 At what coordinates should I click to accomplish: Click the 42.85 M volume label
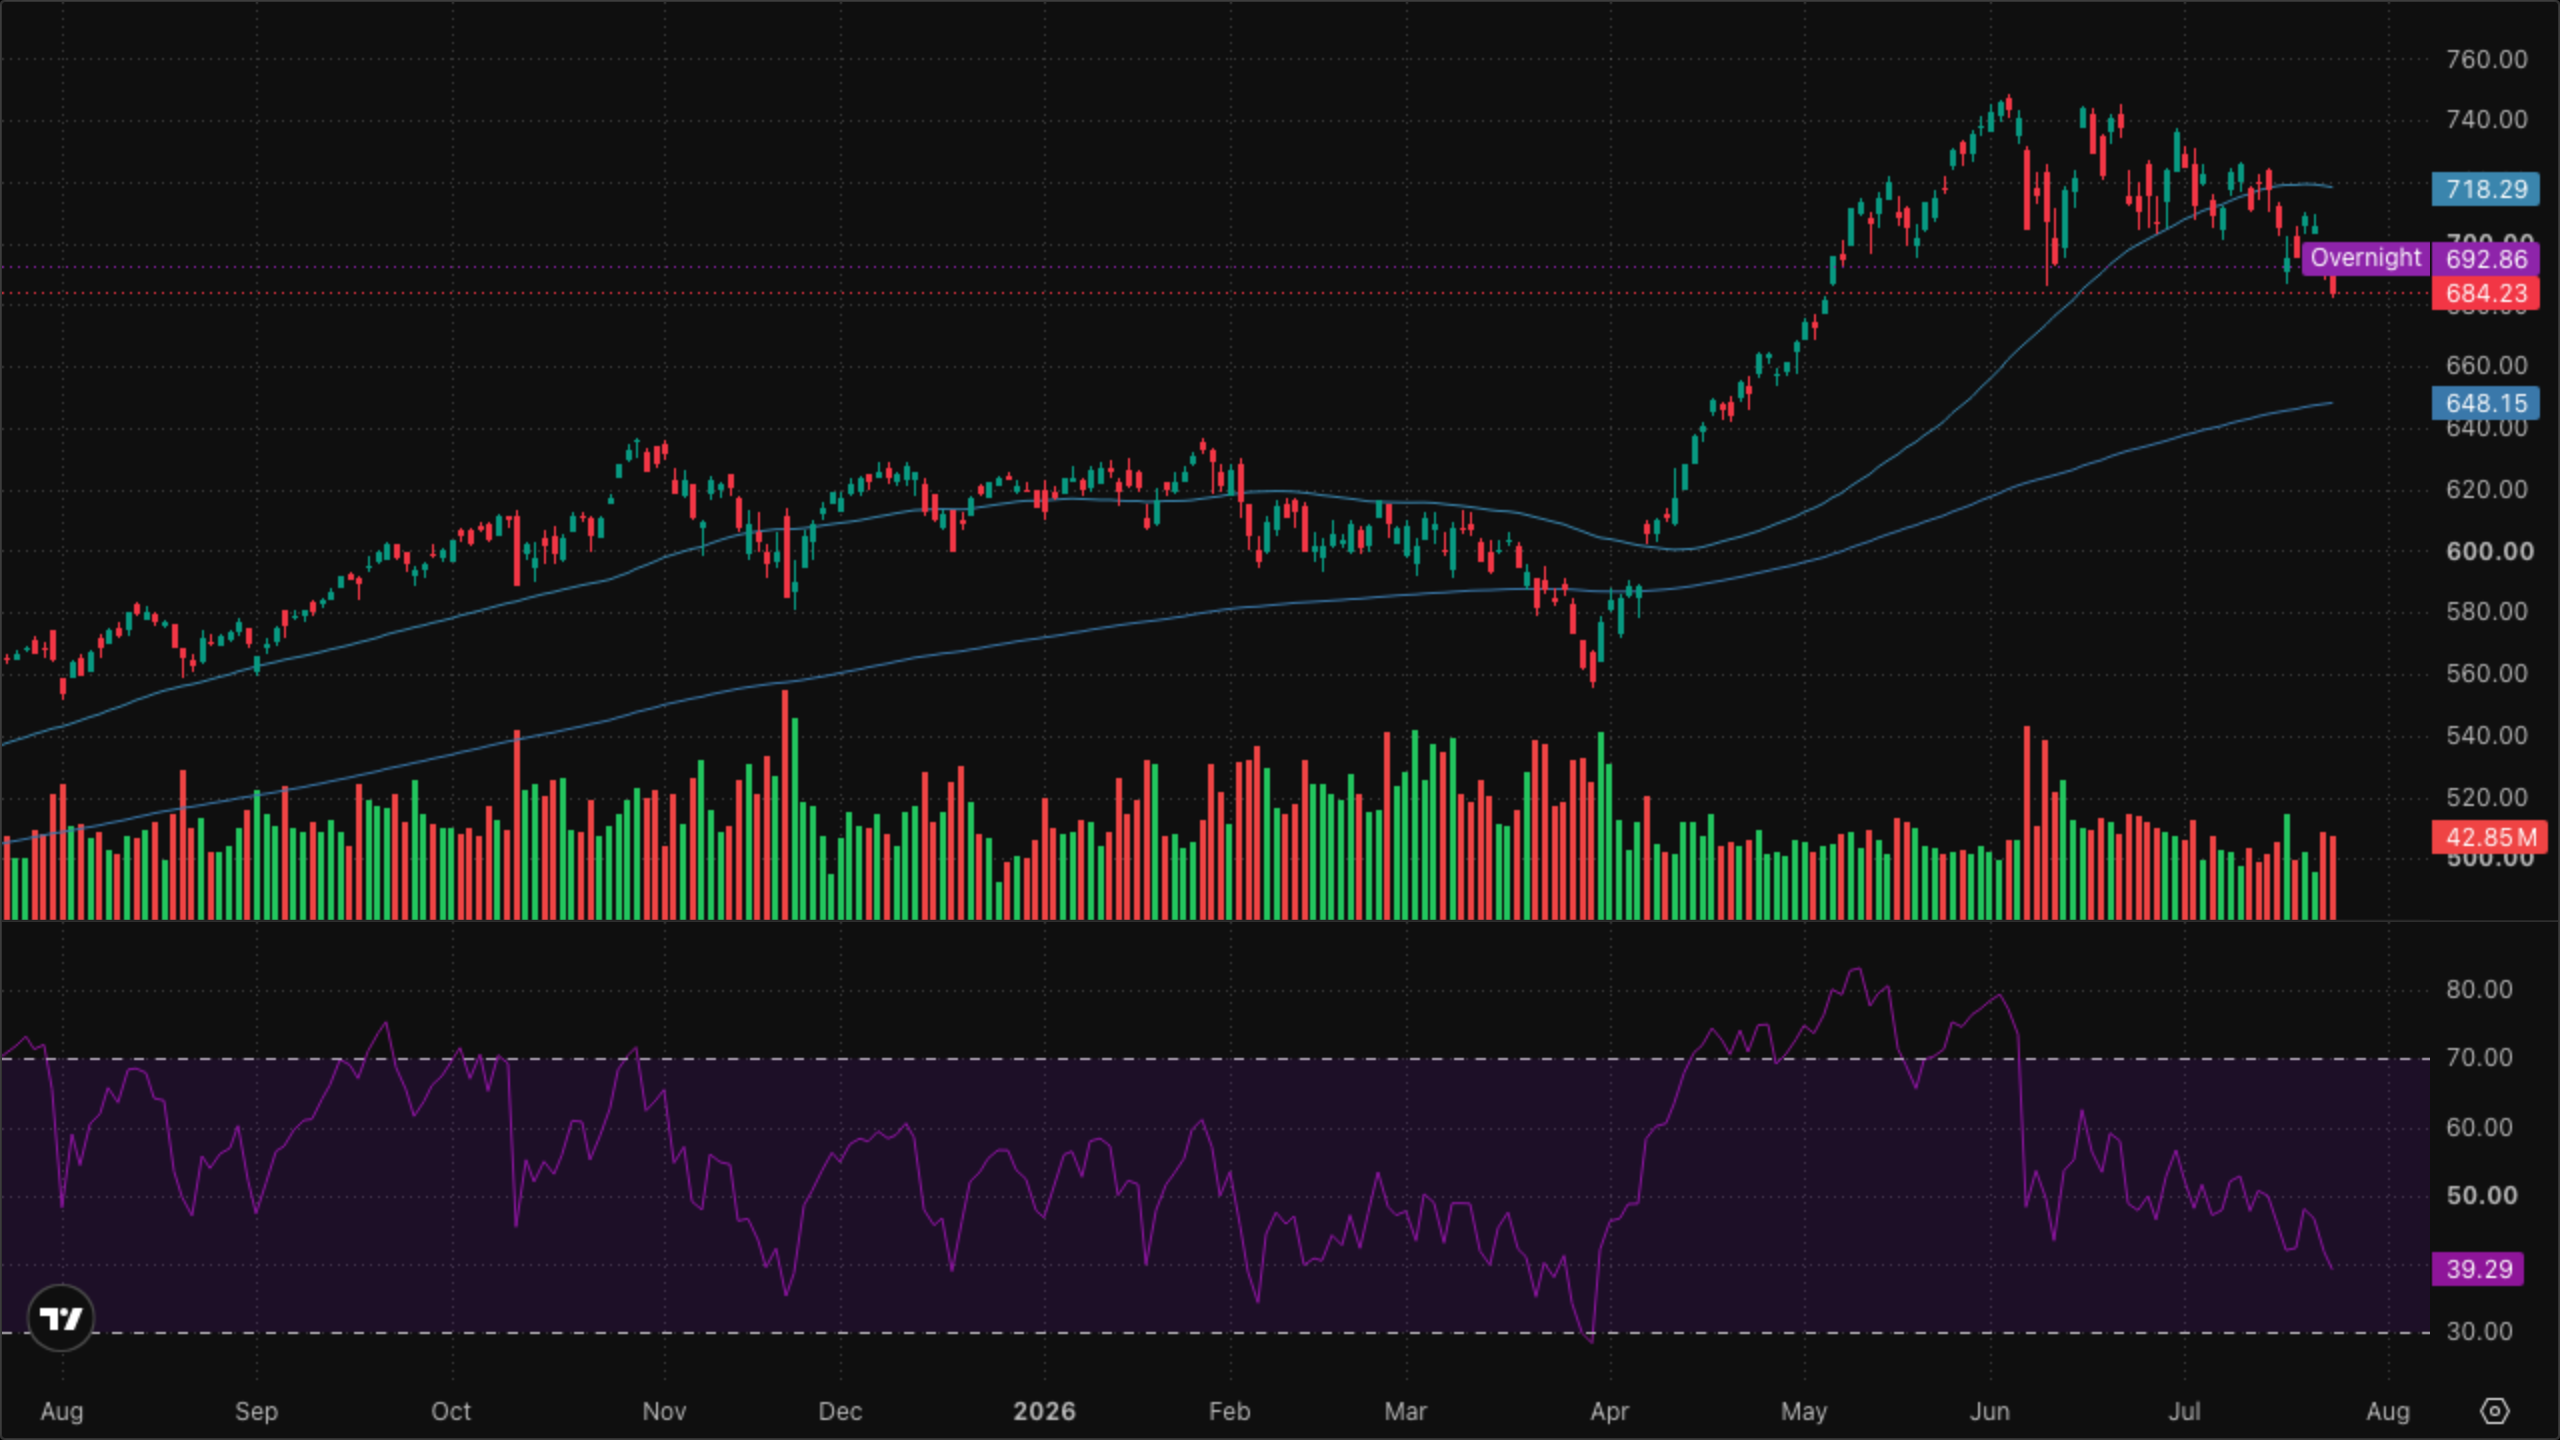[x=2489, y=837]
